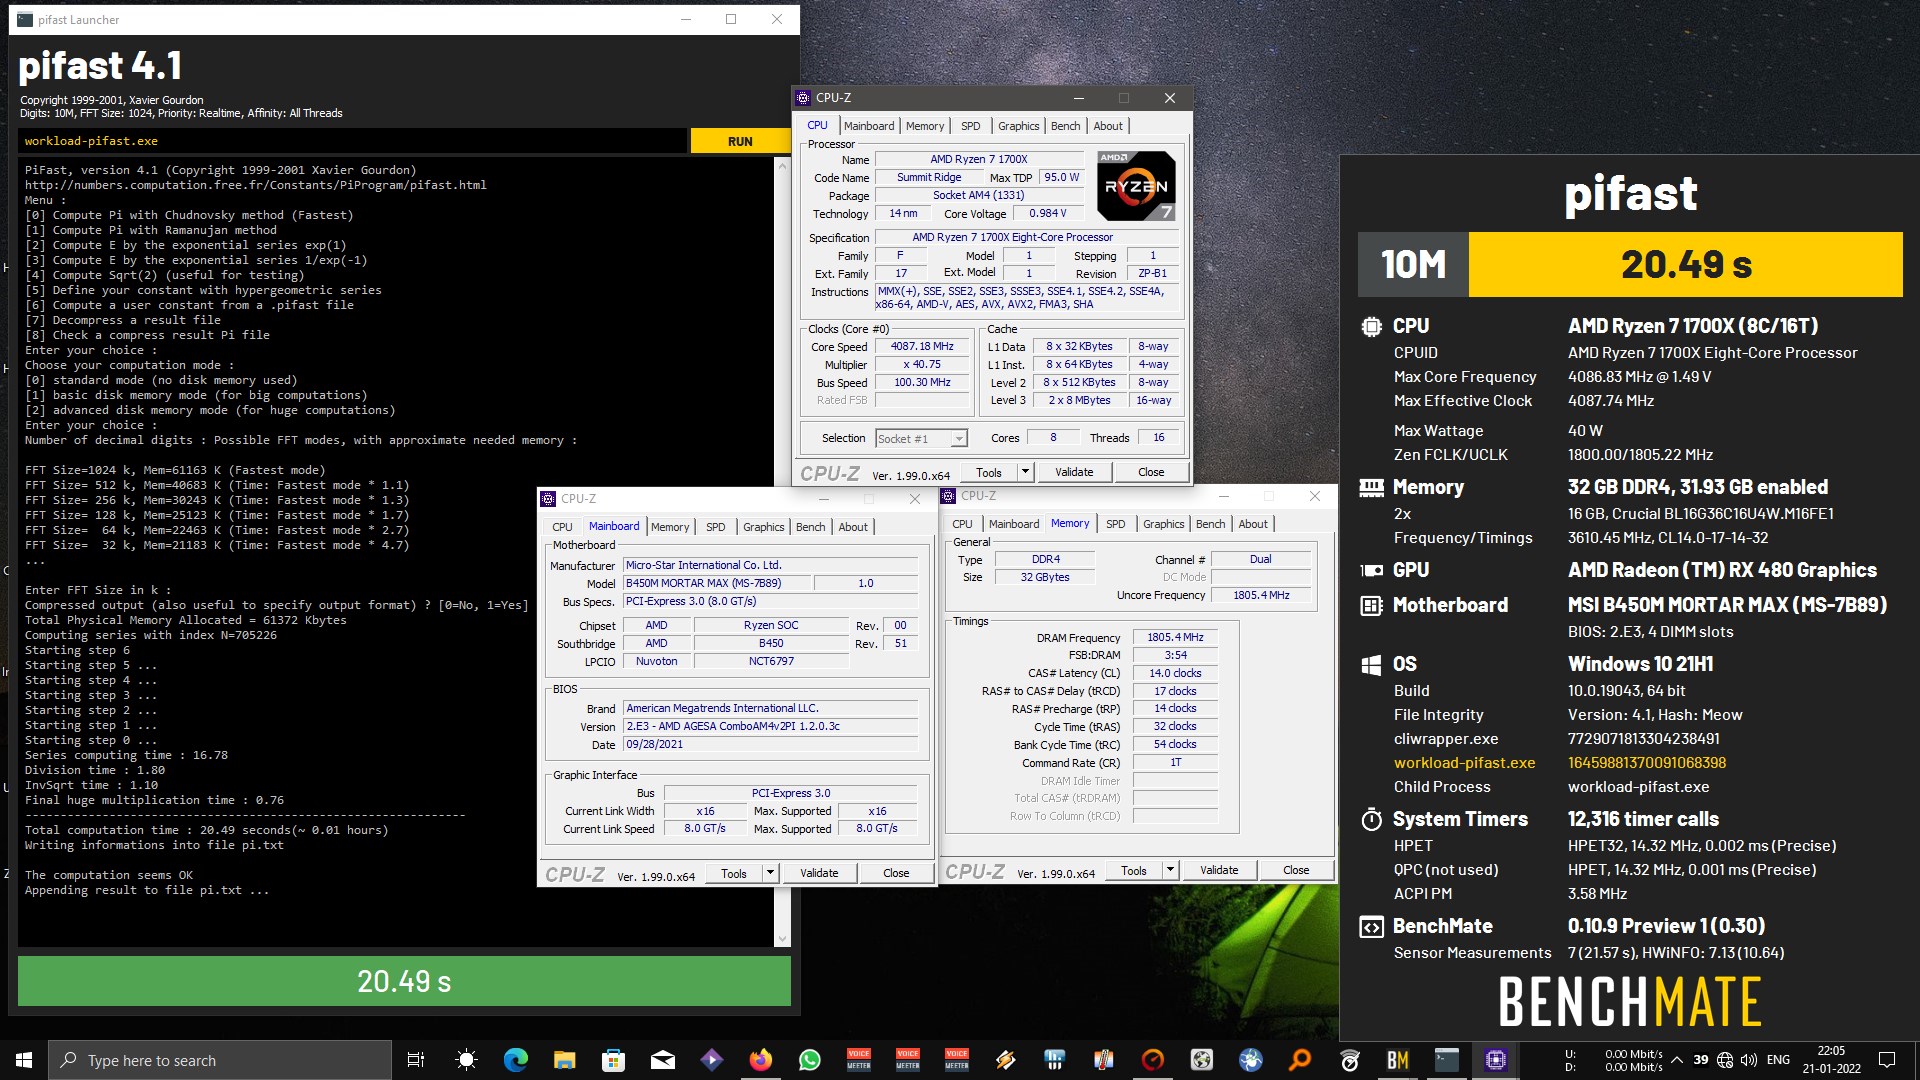This screenshot has height=1080, width=1920.
Task: Click the pifast console scrollbar down arrow
Action: 782,939
